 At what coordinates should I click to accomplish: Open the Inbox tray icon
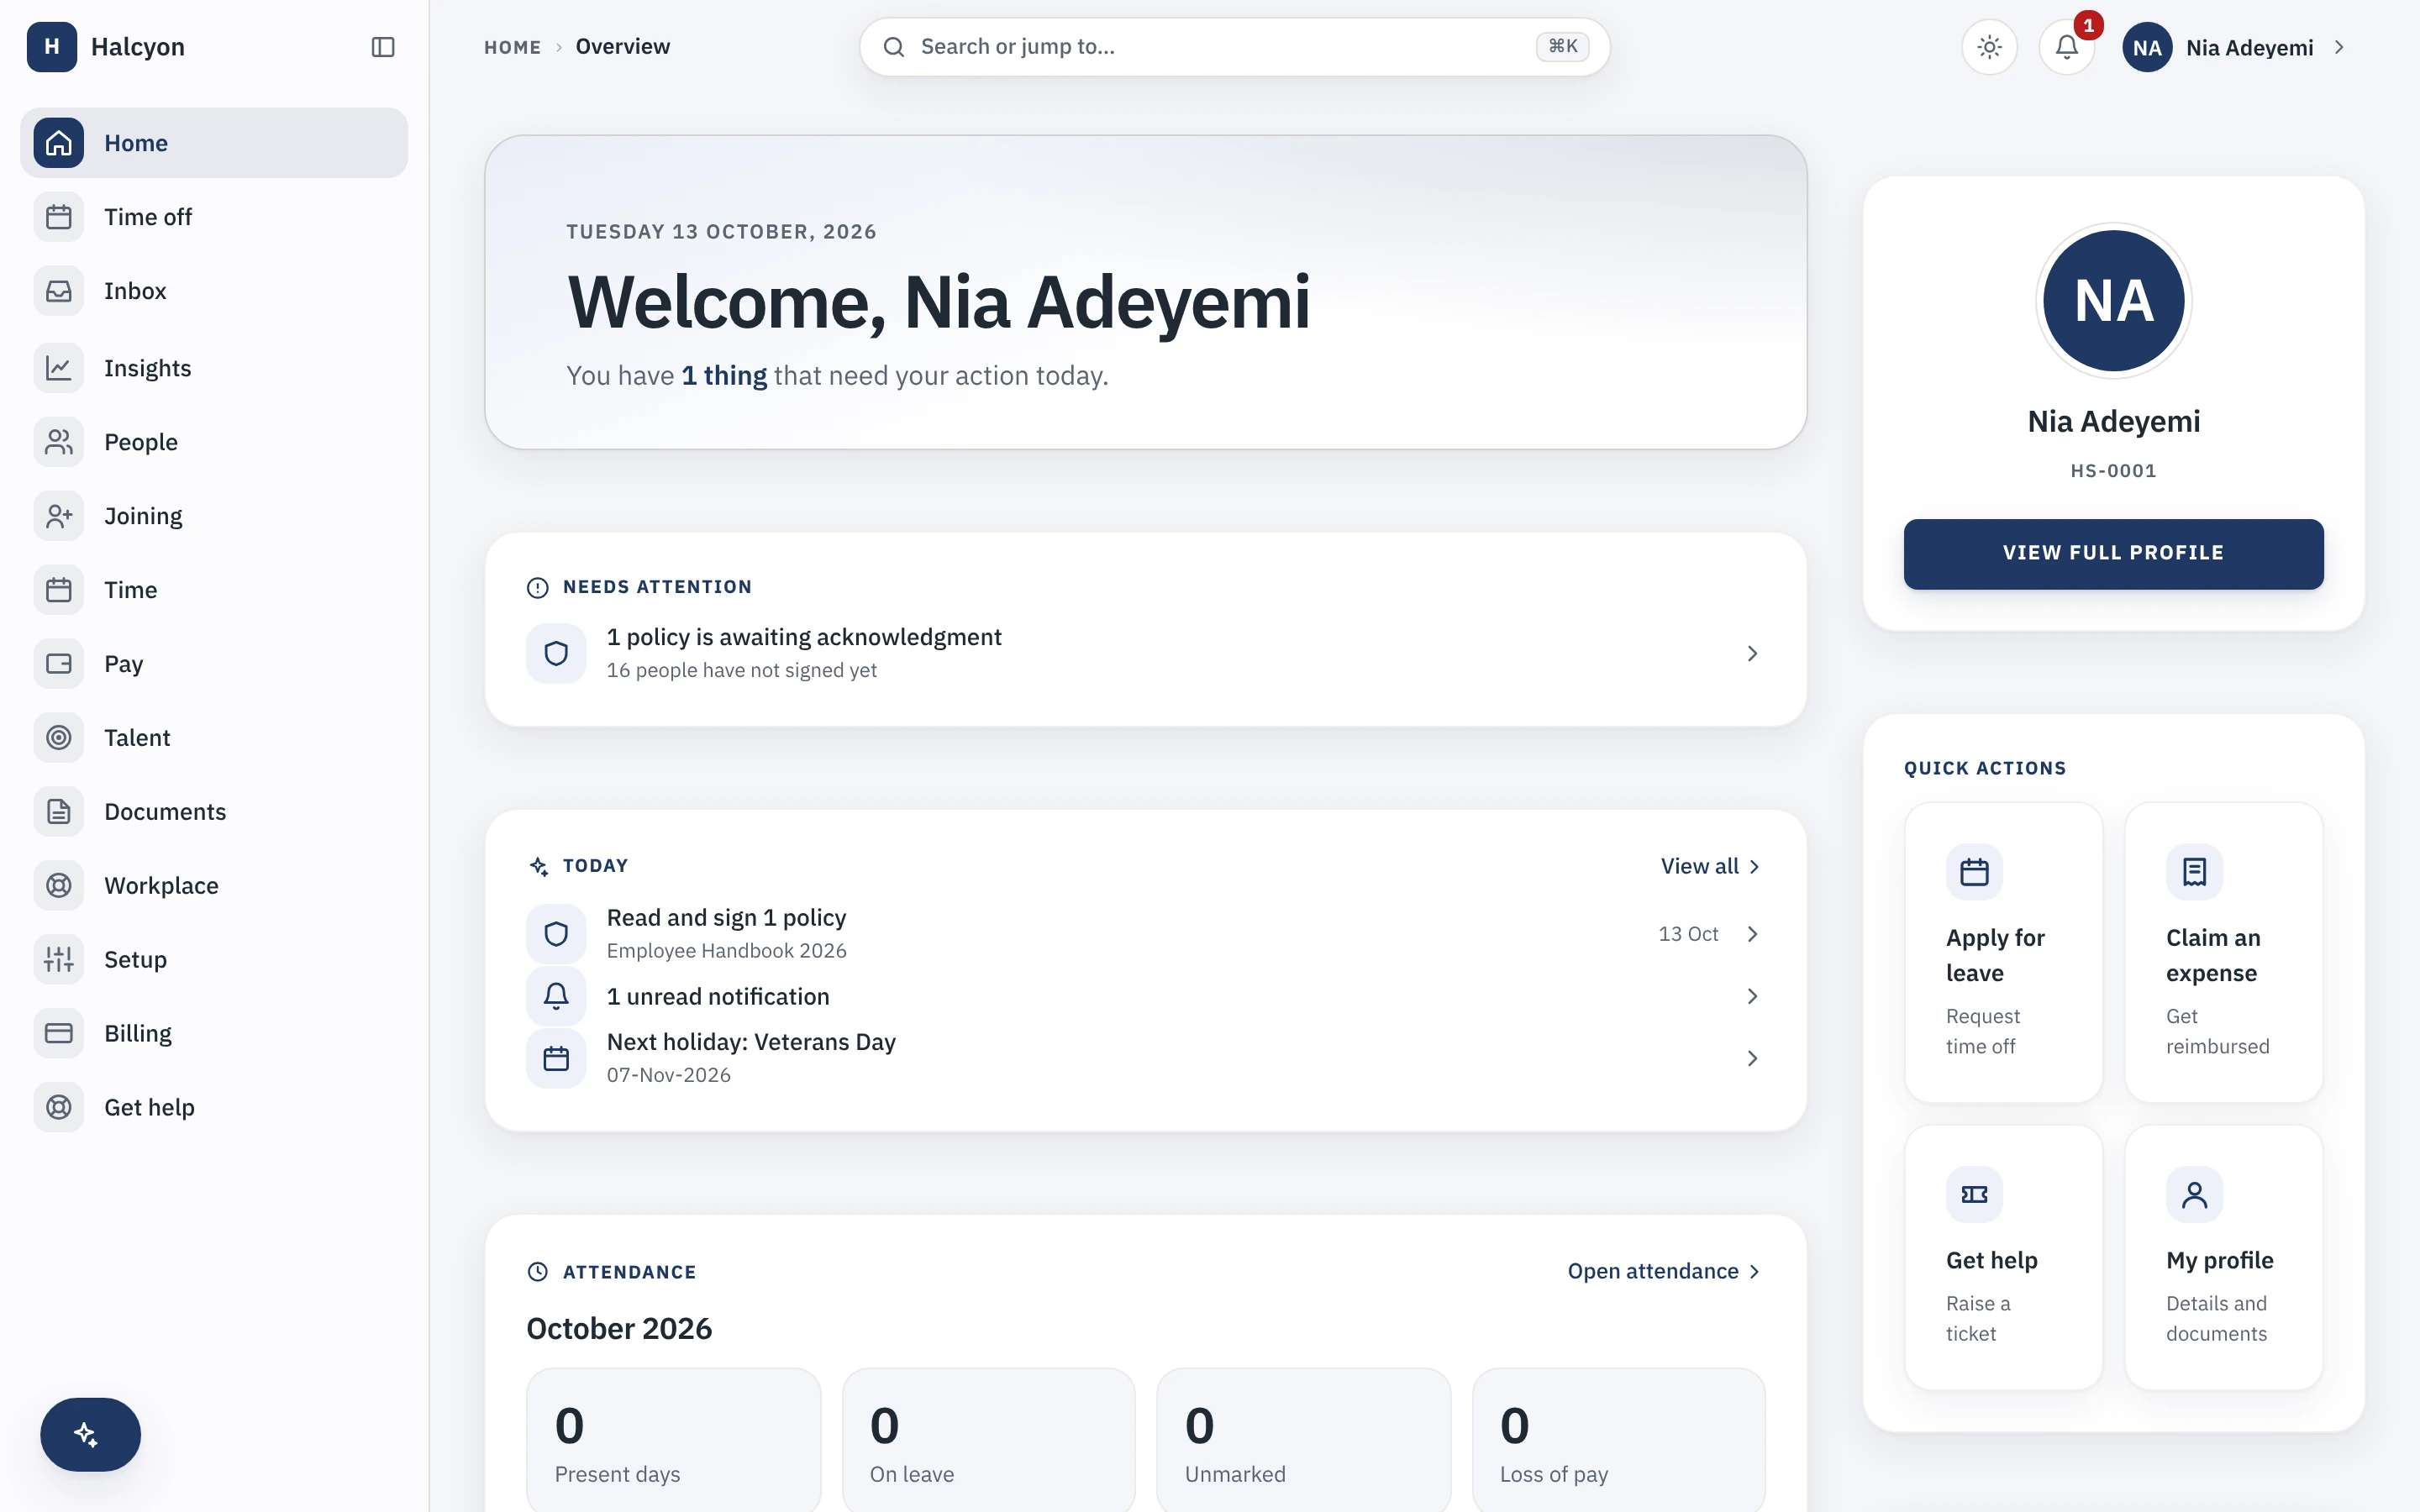tap(59, 291)
